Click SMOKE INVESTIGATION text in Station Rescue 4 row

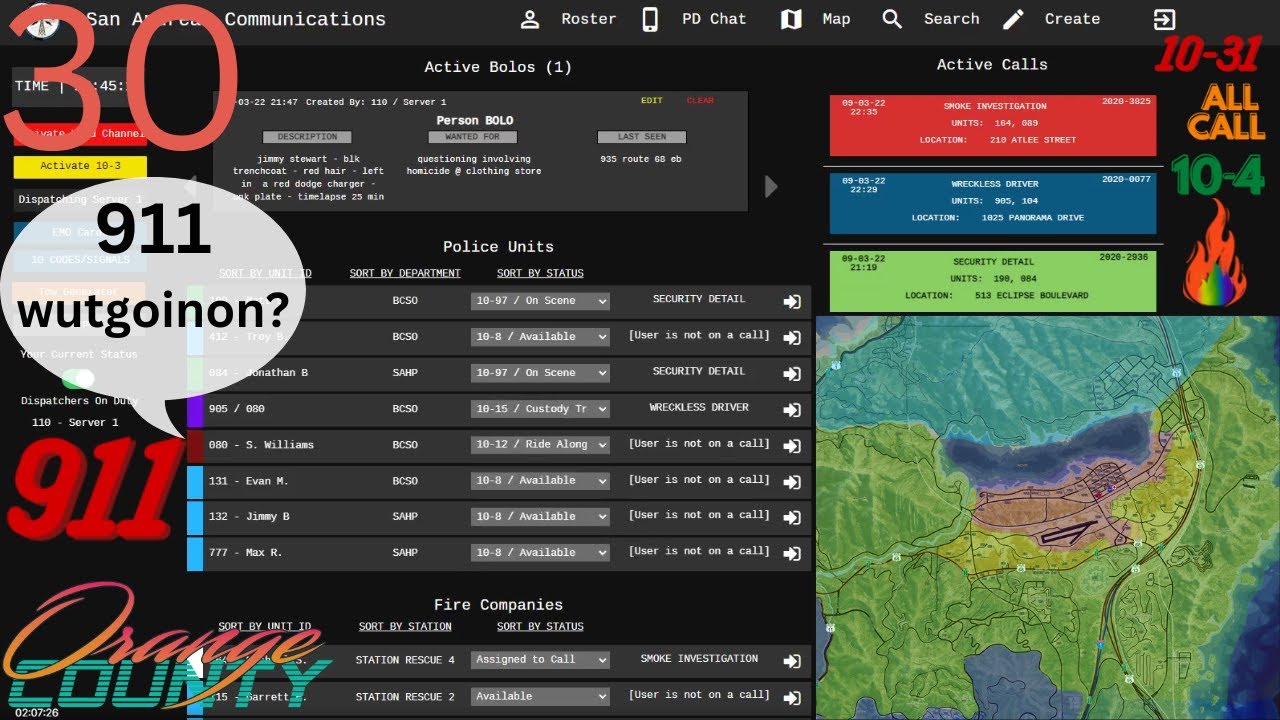tap(699, 659)
